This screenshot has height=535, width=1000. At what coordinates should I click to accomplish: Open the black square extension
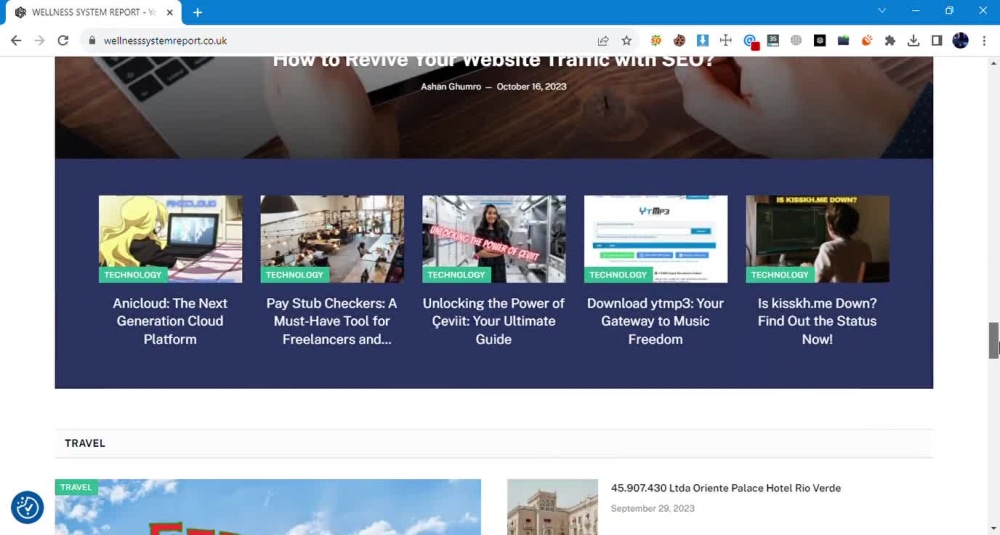(x=820, y=40)
